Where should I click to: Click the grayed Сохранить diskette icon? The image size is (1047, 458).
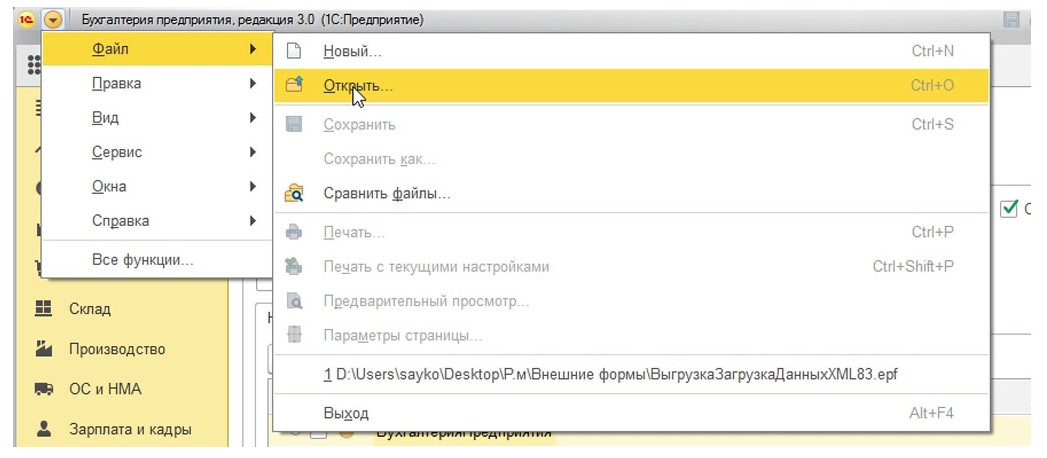point(294,124)
